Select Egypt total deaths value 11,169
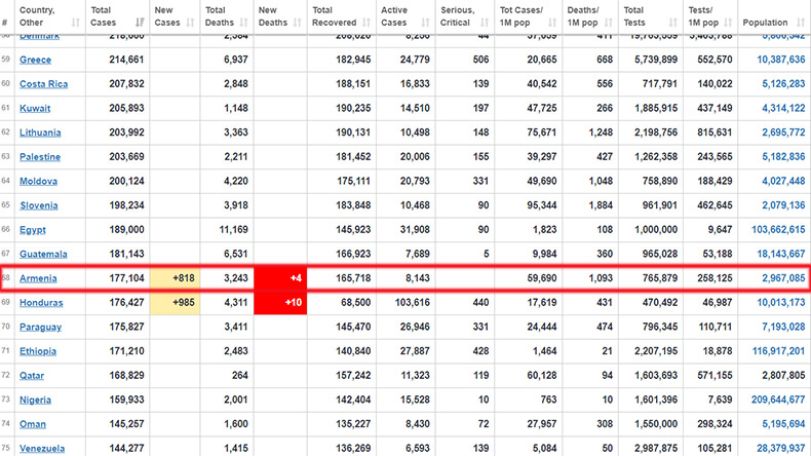This screenshot has width=811, height=456. (x=234, y=230)
